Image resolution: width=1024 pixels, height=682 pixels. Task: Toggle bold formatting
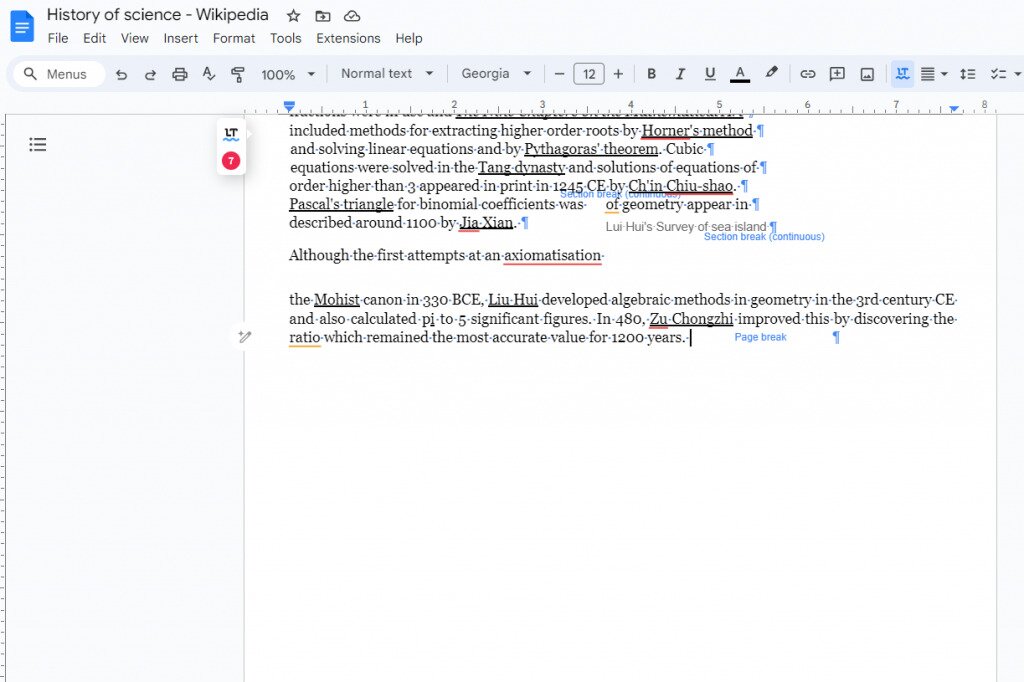click(x=651, y=73)
